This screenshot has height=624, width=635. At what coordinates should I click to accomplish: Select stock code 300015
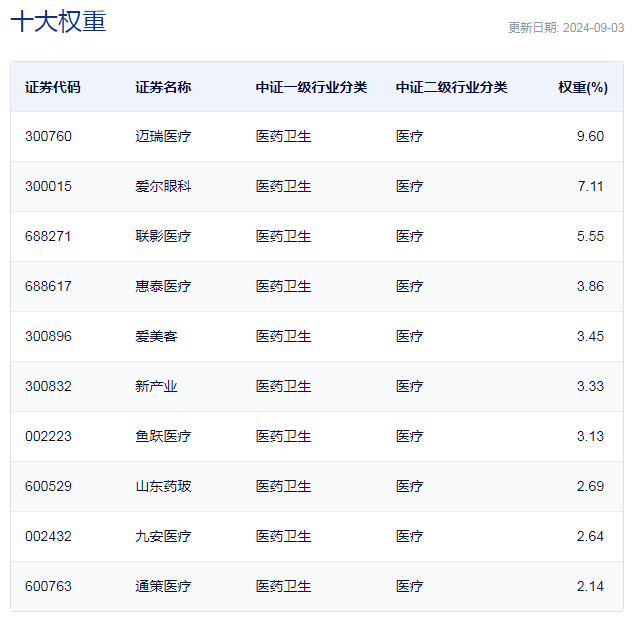pyautogui.click(x=48, y=186)
